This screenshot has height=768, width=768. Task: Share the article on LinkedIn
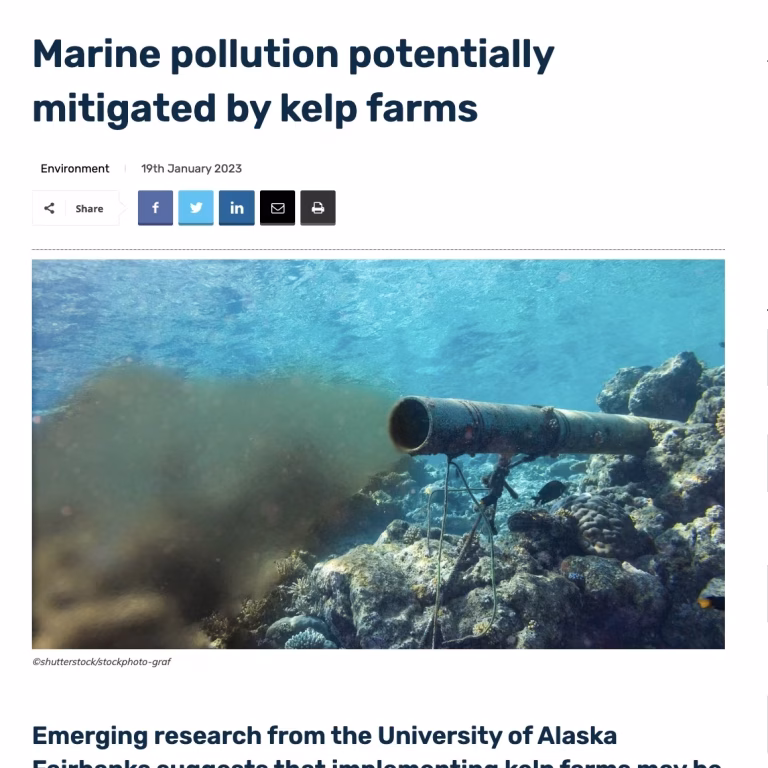click(x=237, y=208)
